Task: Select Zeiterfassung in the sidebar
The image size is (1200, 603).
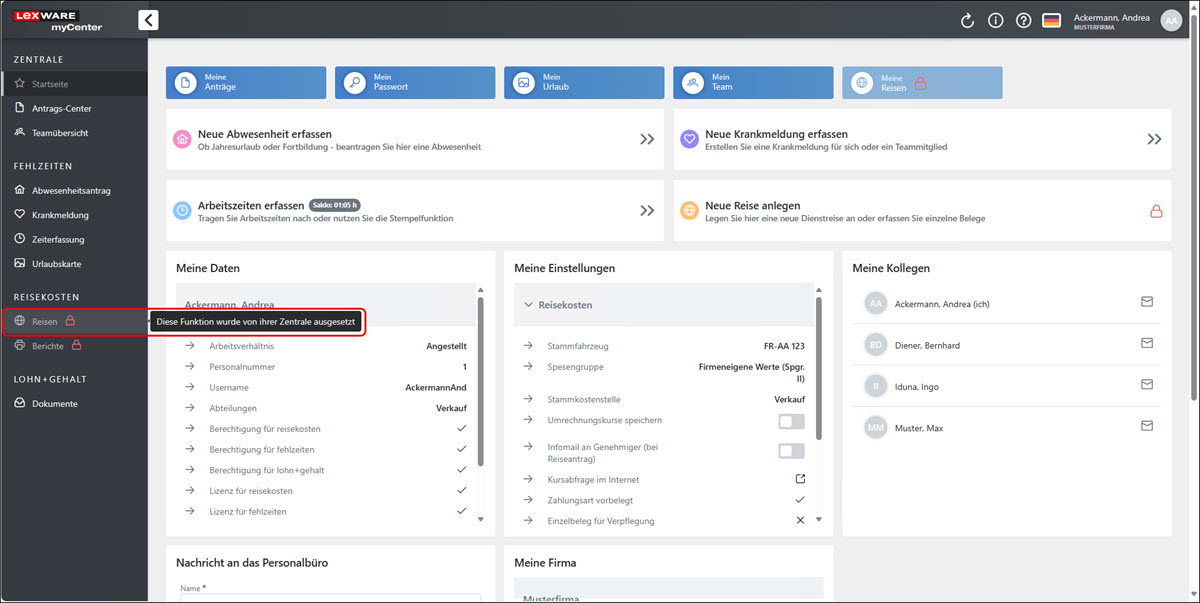Action: click(x=58, y=239)
